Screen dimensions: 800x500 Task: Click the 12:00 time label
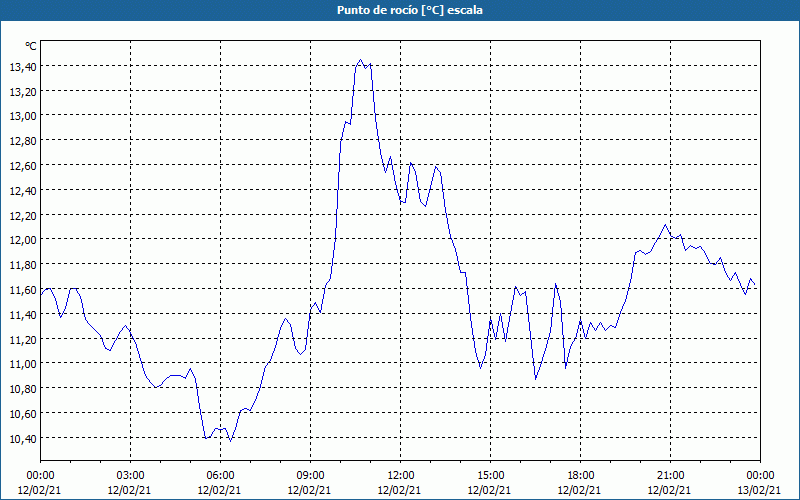(x=401, y=476)
